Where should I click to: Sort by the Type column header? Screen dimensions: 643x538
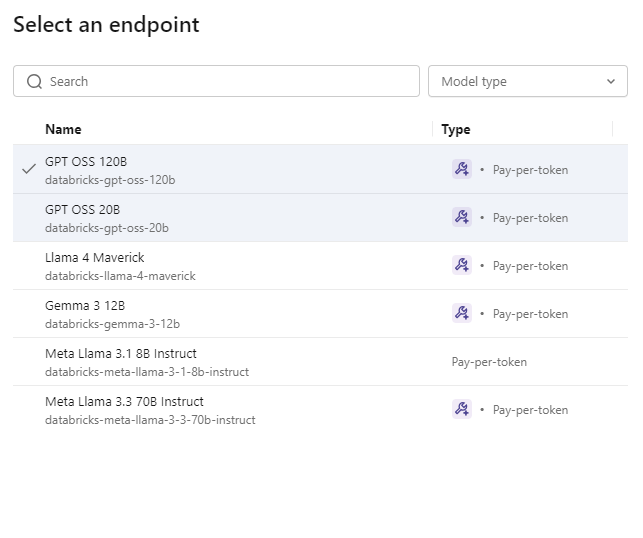tap(456, 130)
